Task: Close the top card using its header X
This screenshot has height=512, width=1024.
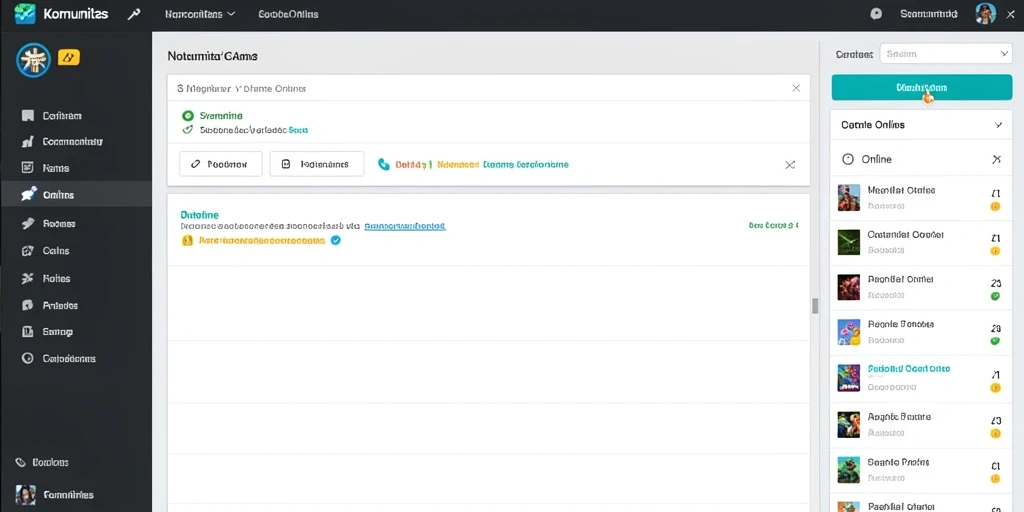Action: click(x=795, y=88)
